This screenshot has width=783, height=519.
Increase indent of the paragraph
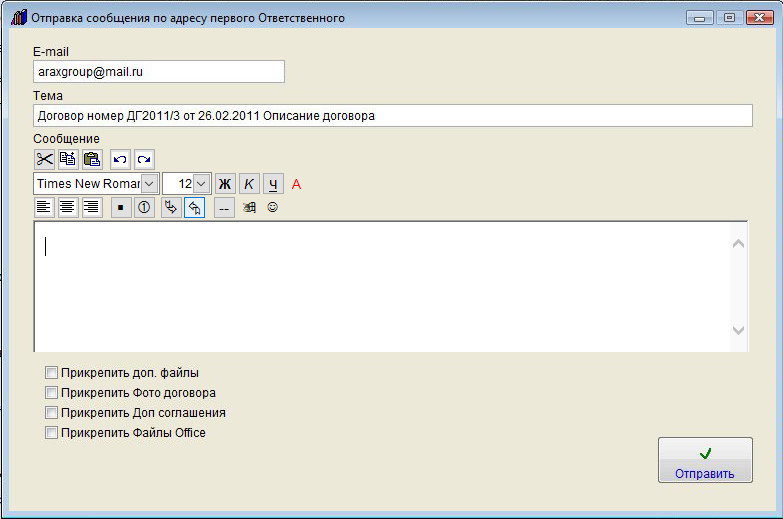171,207
